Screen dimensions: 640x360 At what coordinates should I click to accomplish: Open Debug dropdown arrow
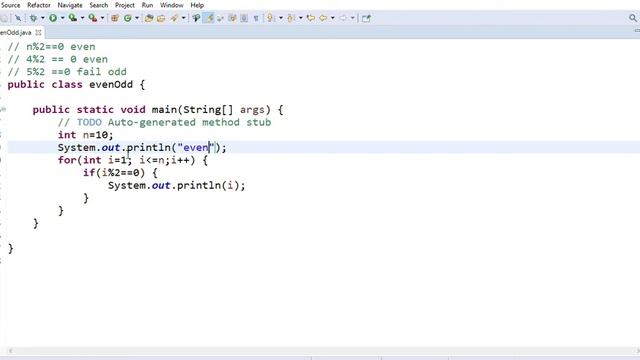pyautogui.click(x=42, y=18)
